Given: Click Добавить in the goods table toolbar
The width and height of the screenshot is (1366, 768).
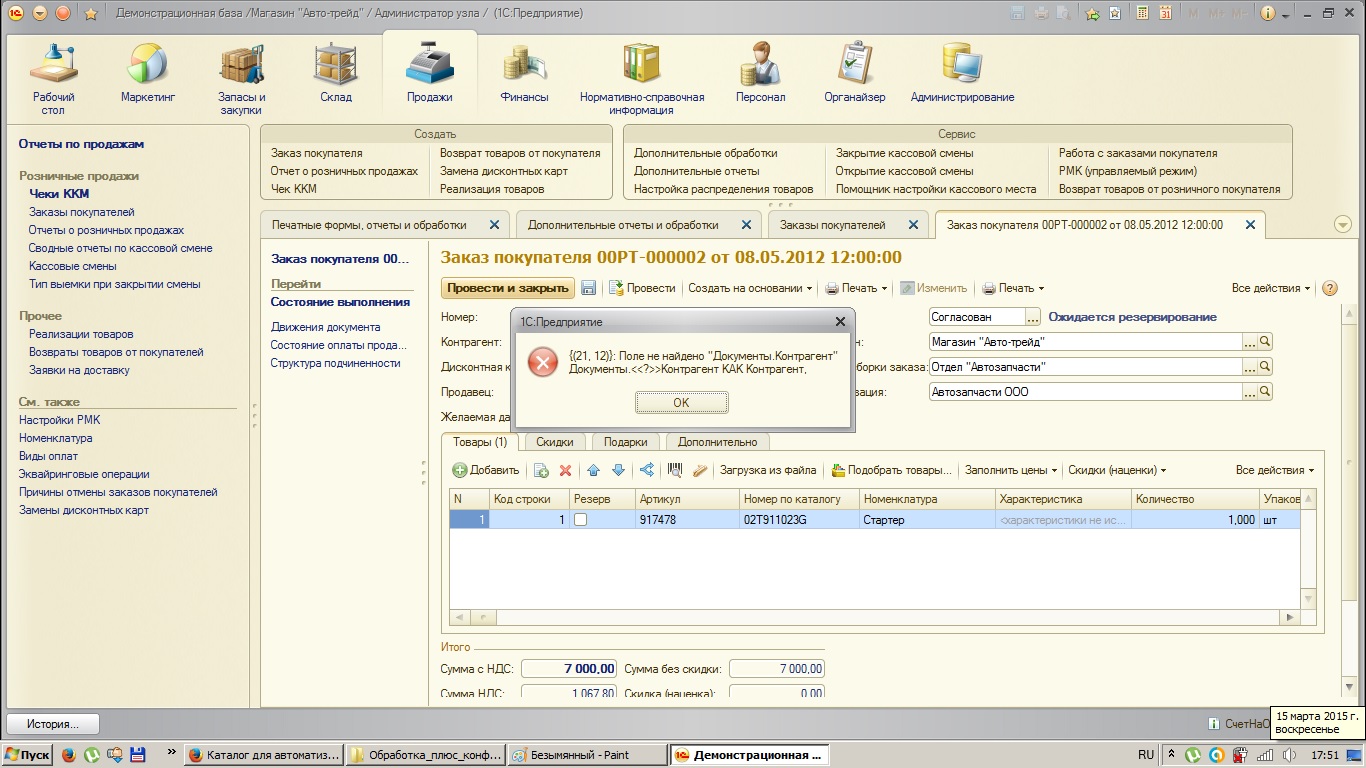Looking at the screenshot, I should click(x=486, y=470).
